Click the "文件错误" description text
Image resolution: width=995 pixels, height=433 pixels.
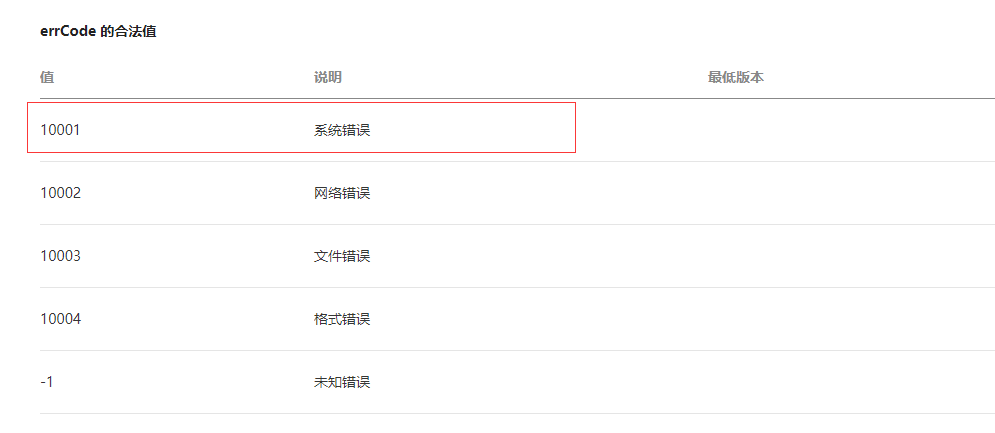[x=342, y=256]
